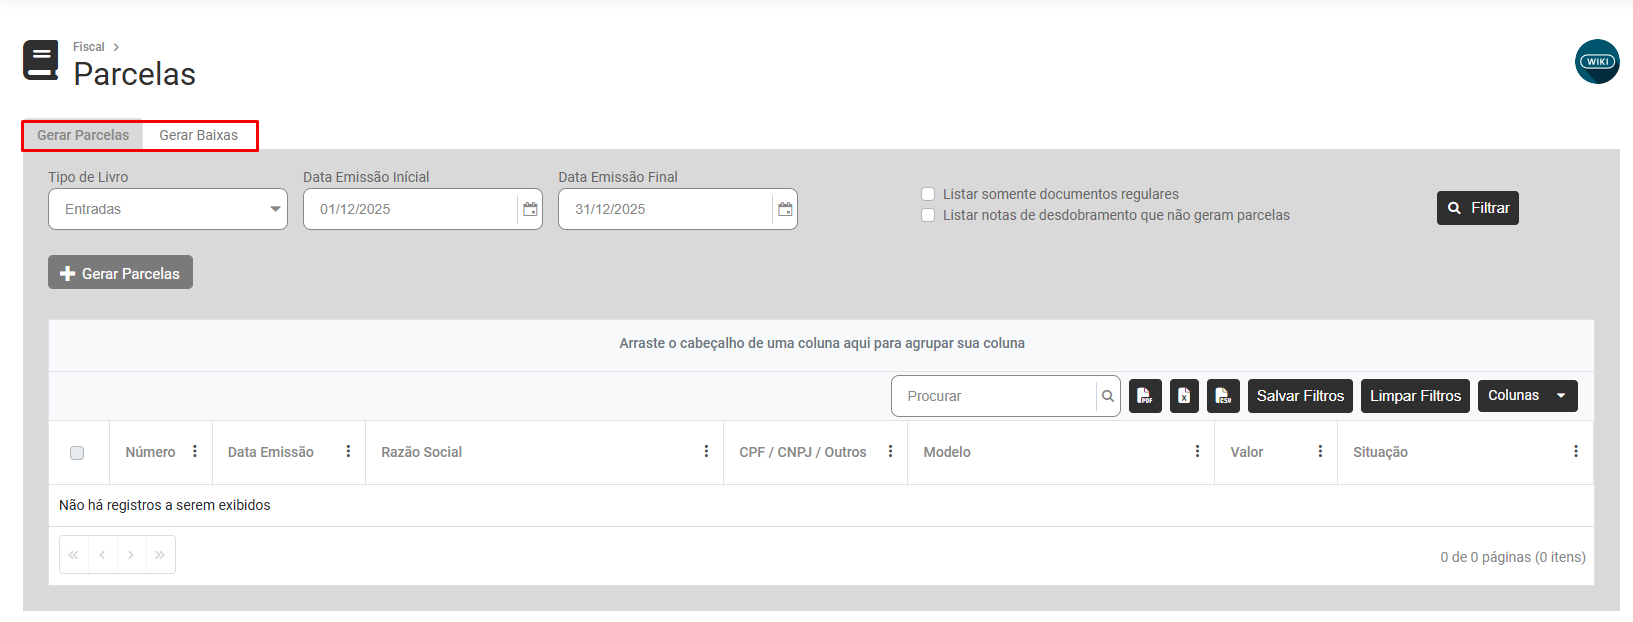Focus the Procurar search field
This screenshot has width=1633, height=622.
click(995, 396)
